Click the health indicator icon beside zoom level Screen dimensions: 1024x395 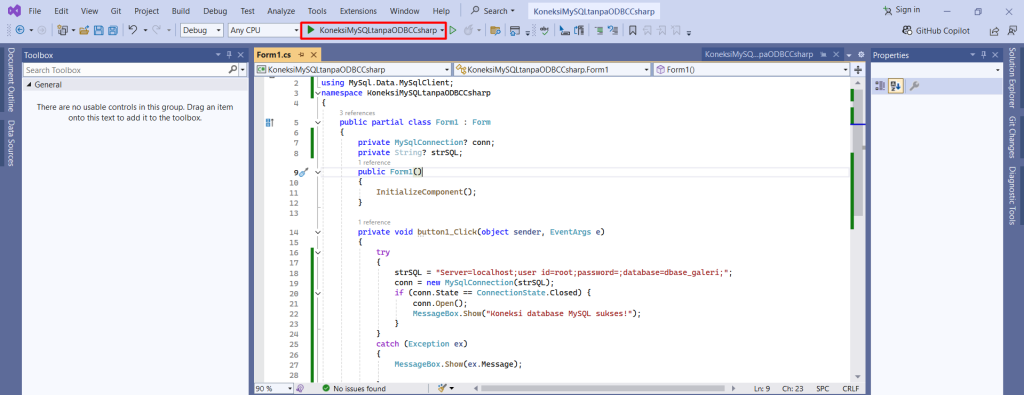point(300,388)
